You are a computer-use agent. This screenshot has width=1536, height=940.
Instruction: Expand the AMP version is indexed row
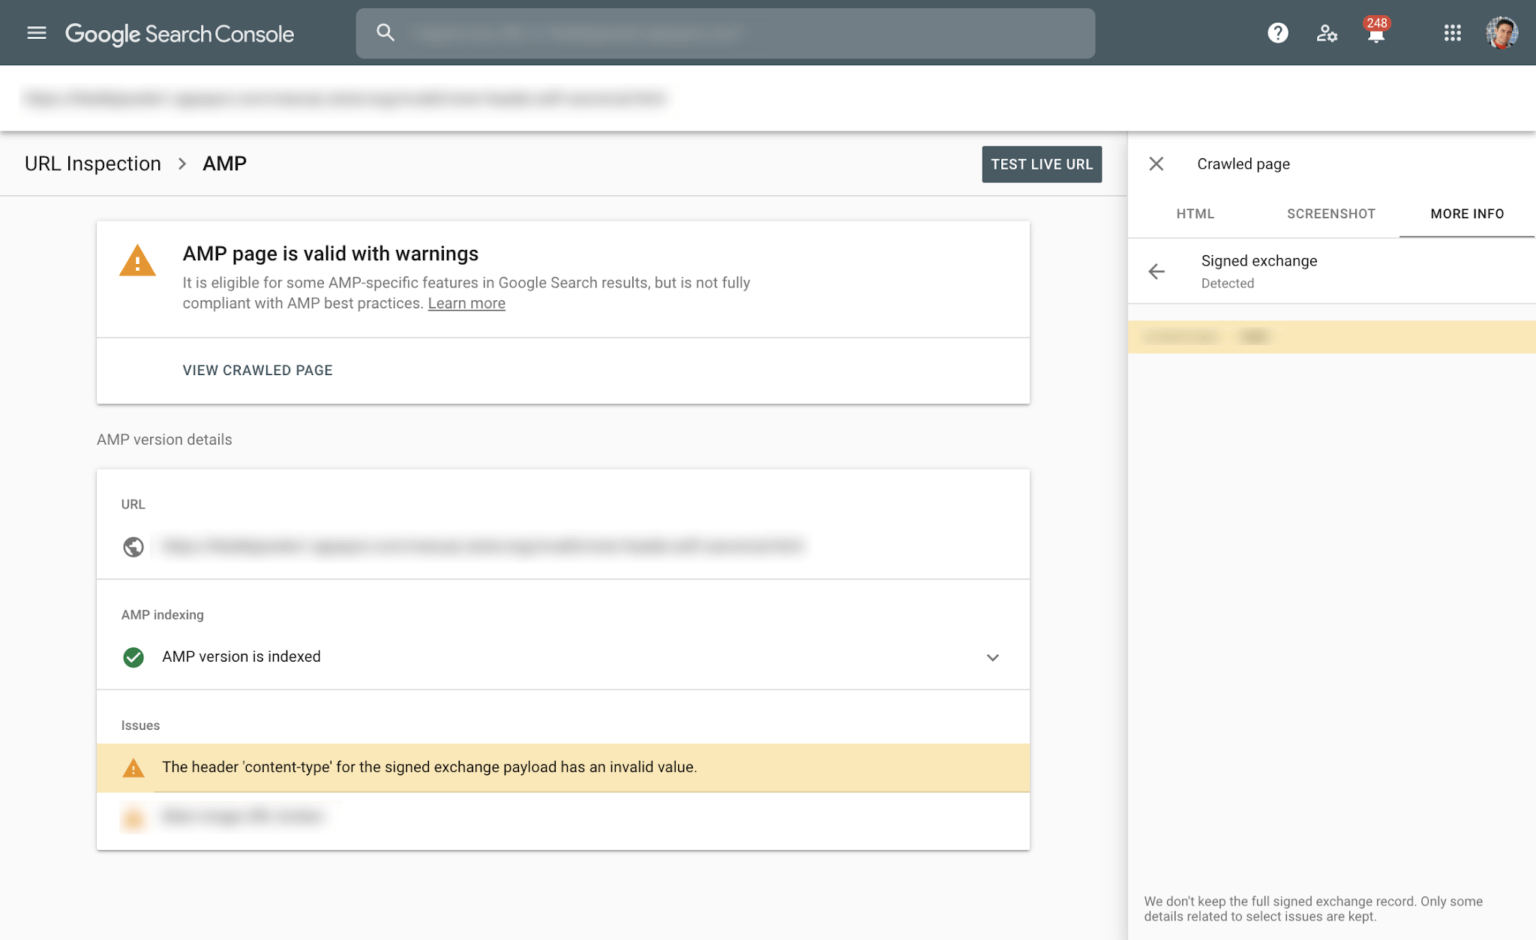point(992,657)
